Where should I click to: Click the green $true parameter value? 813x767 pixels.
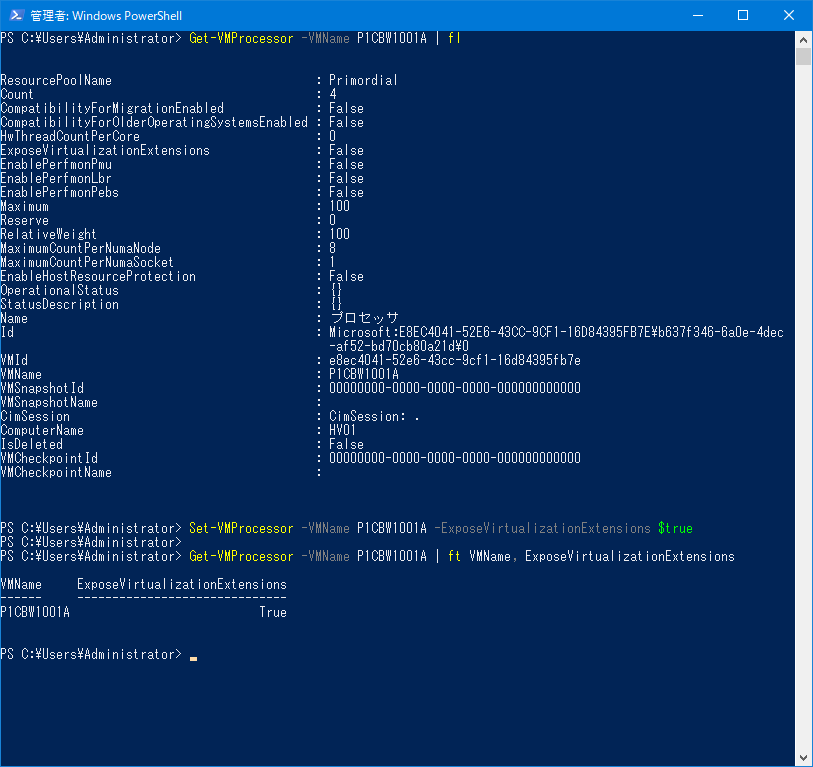675,528
